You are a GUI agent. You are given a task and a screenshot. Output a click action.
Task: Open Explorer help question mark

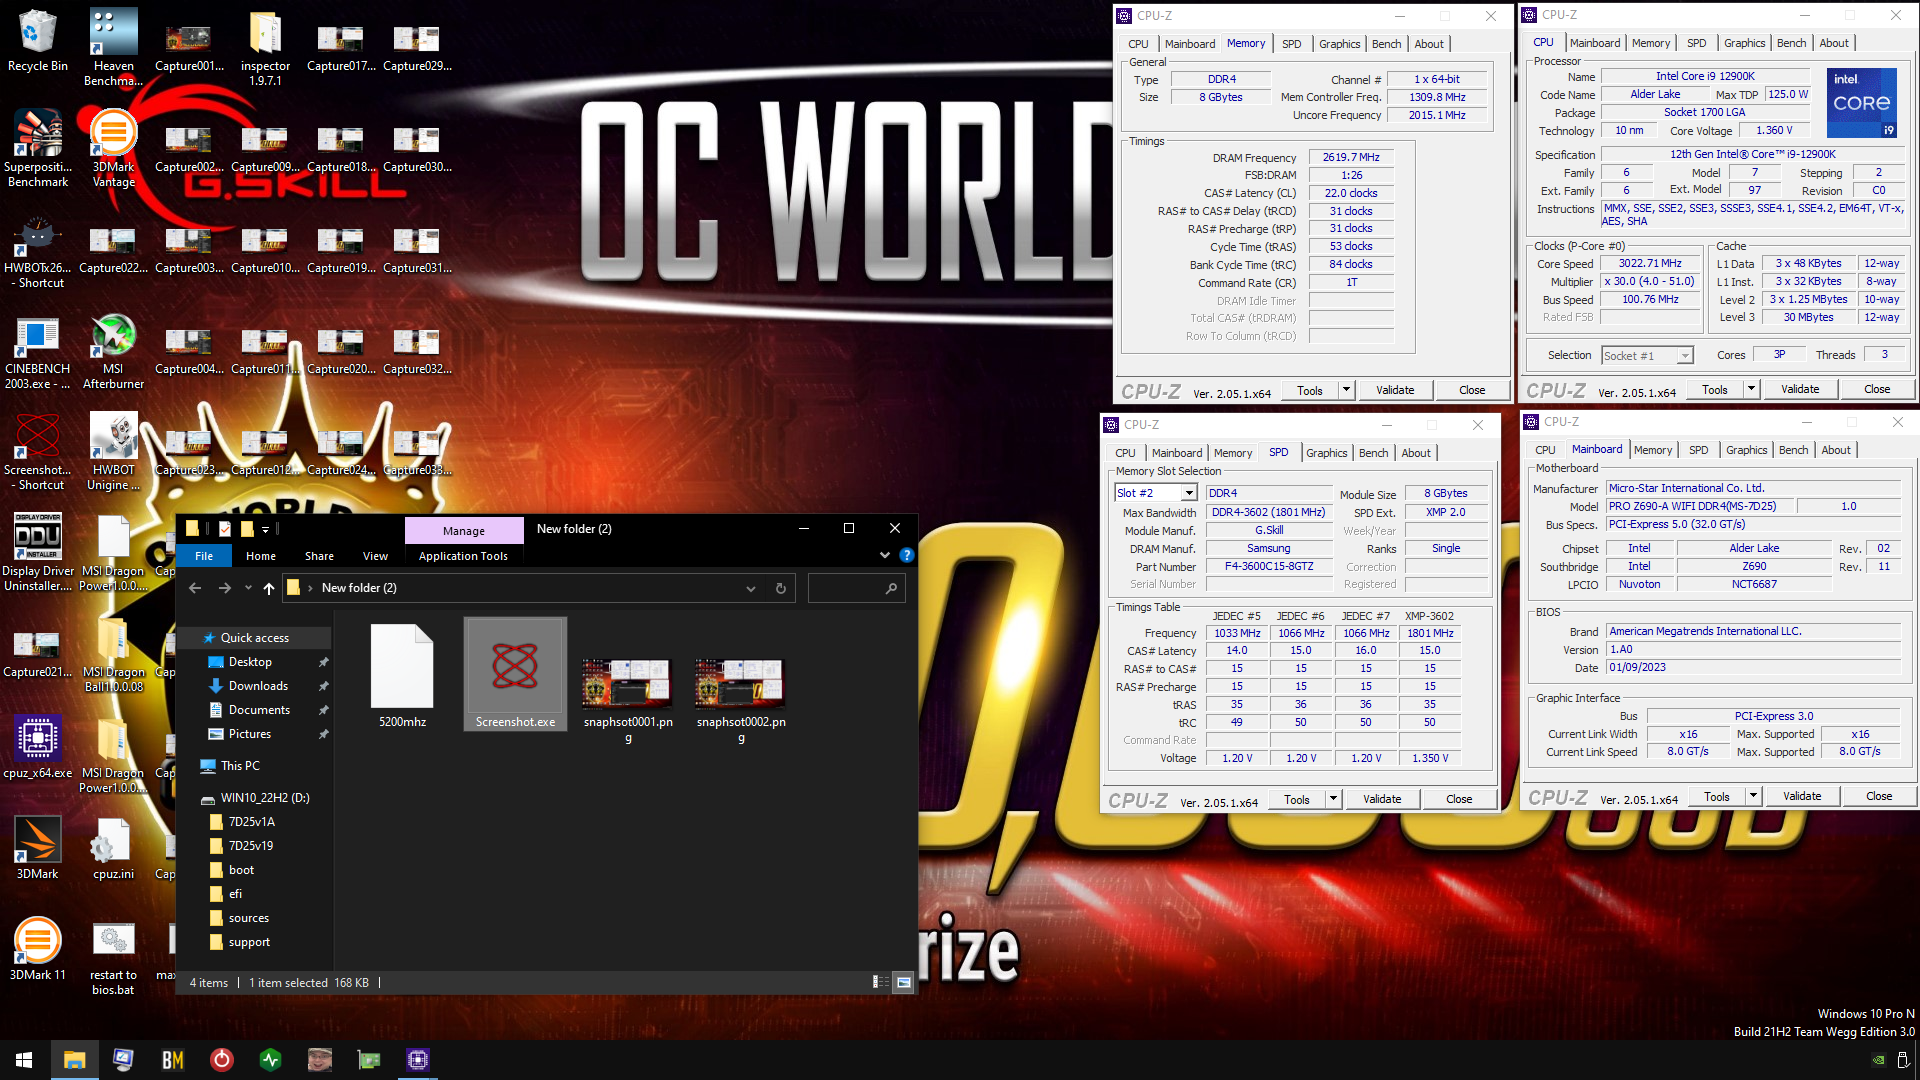click(906, 555)
